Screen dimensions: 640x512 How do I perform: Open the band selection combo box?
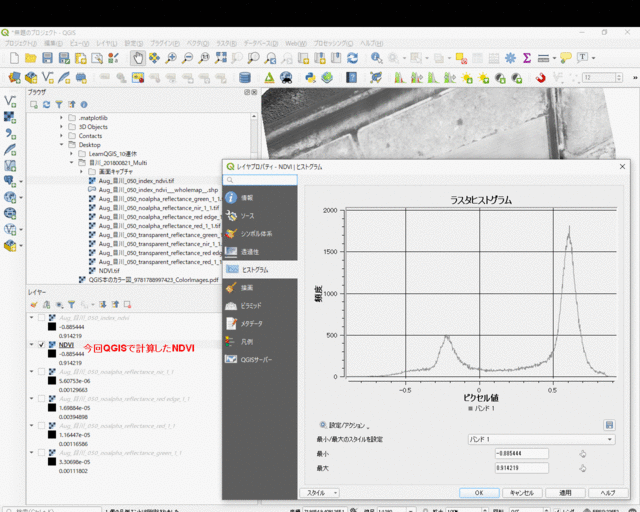click(541, 439)
